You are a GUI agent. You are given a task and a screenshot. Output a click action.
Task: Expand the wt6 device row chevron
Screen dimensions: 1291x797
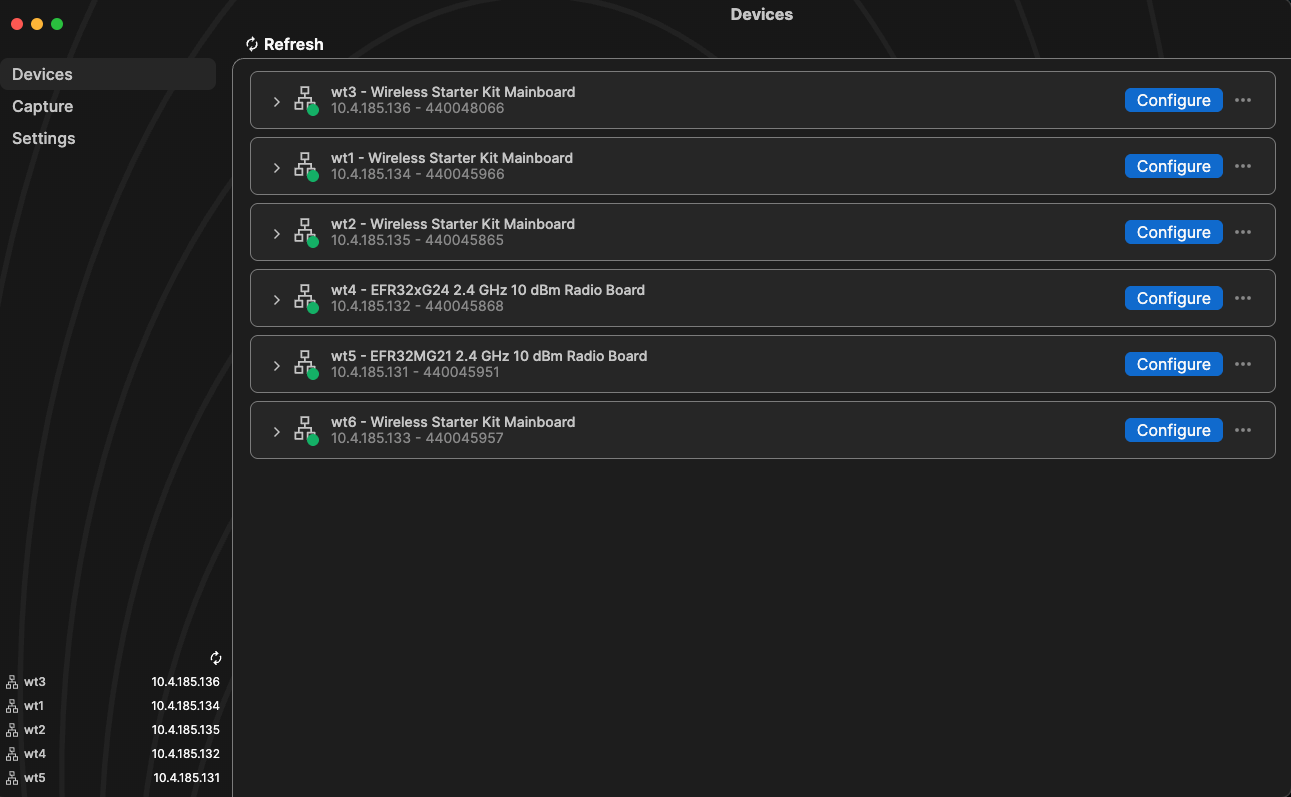point(277,432)
